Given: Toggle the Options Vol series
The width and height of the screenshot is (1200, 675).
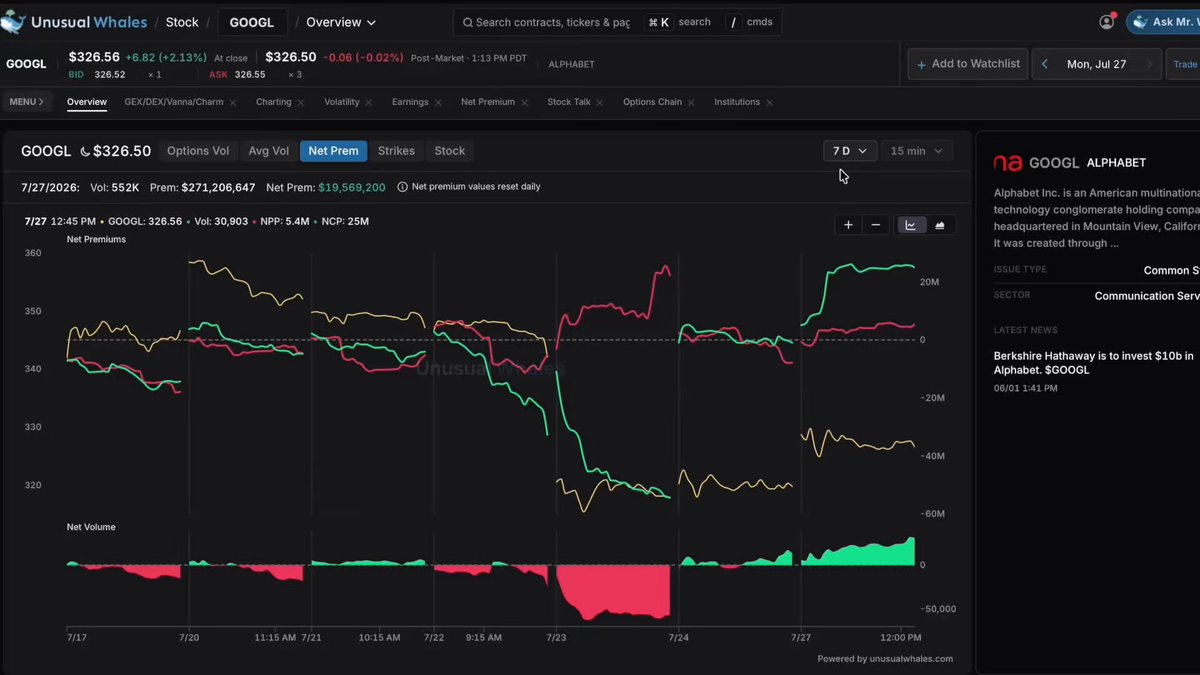Looking at the screenshot, I should click(198, 151).
